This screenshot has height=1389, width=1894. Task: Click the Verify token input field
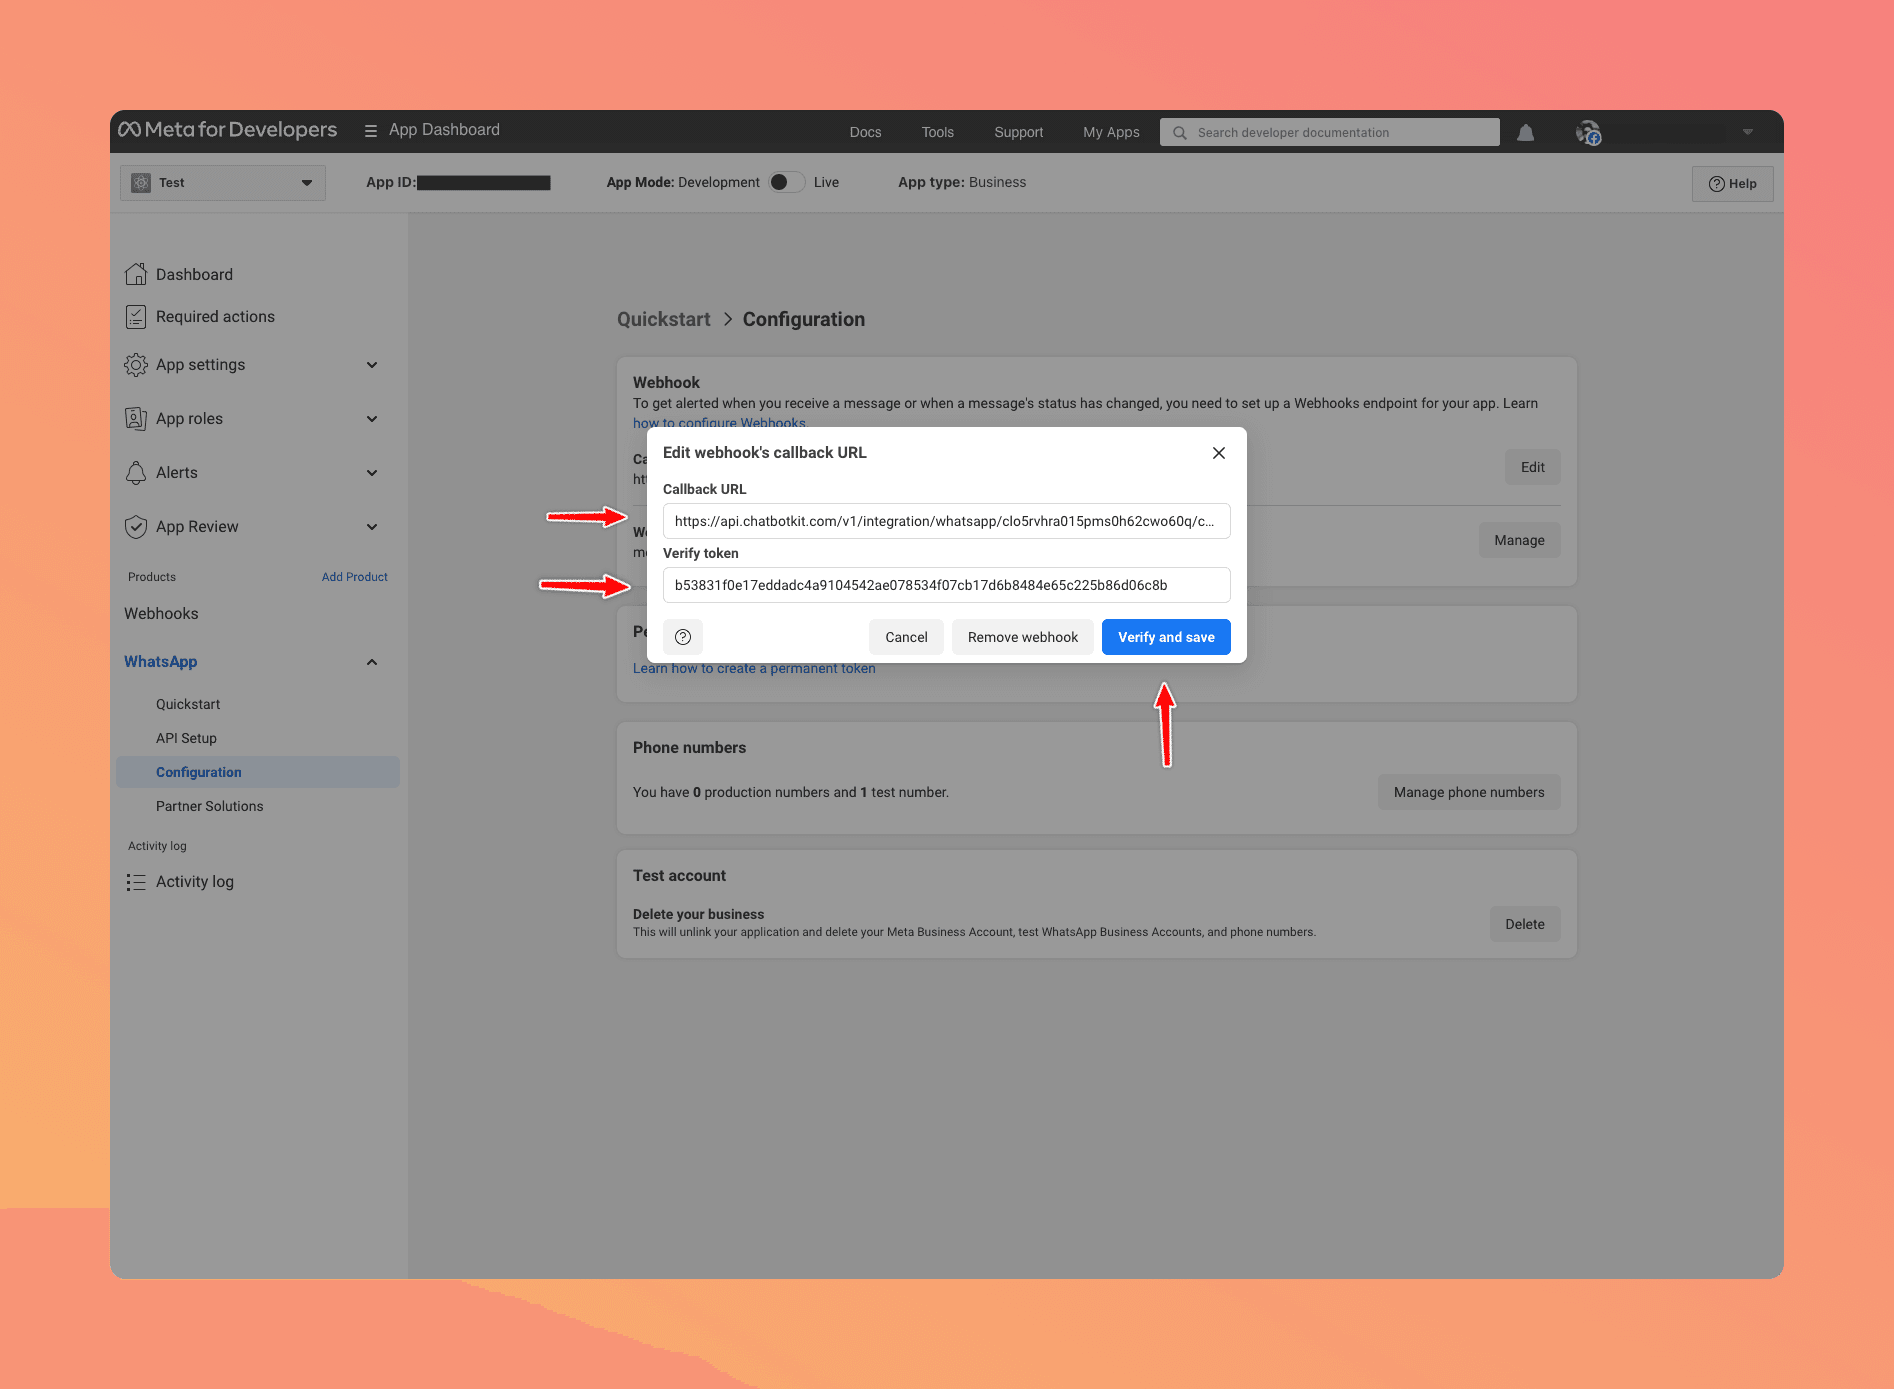pyautogui.click(x=947, y=585)
